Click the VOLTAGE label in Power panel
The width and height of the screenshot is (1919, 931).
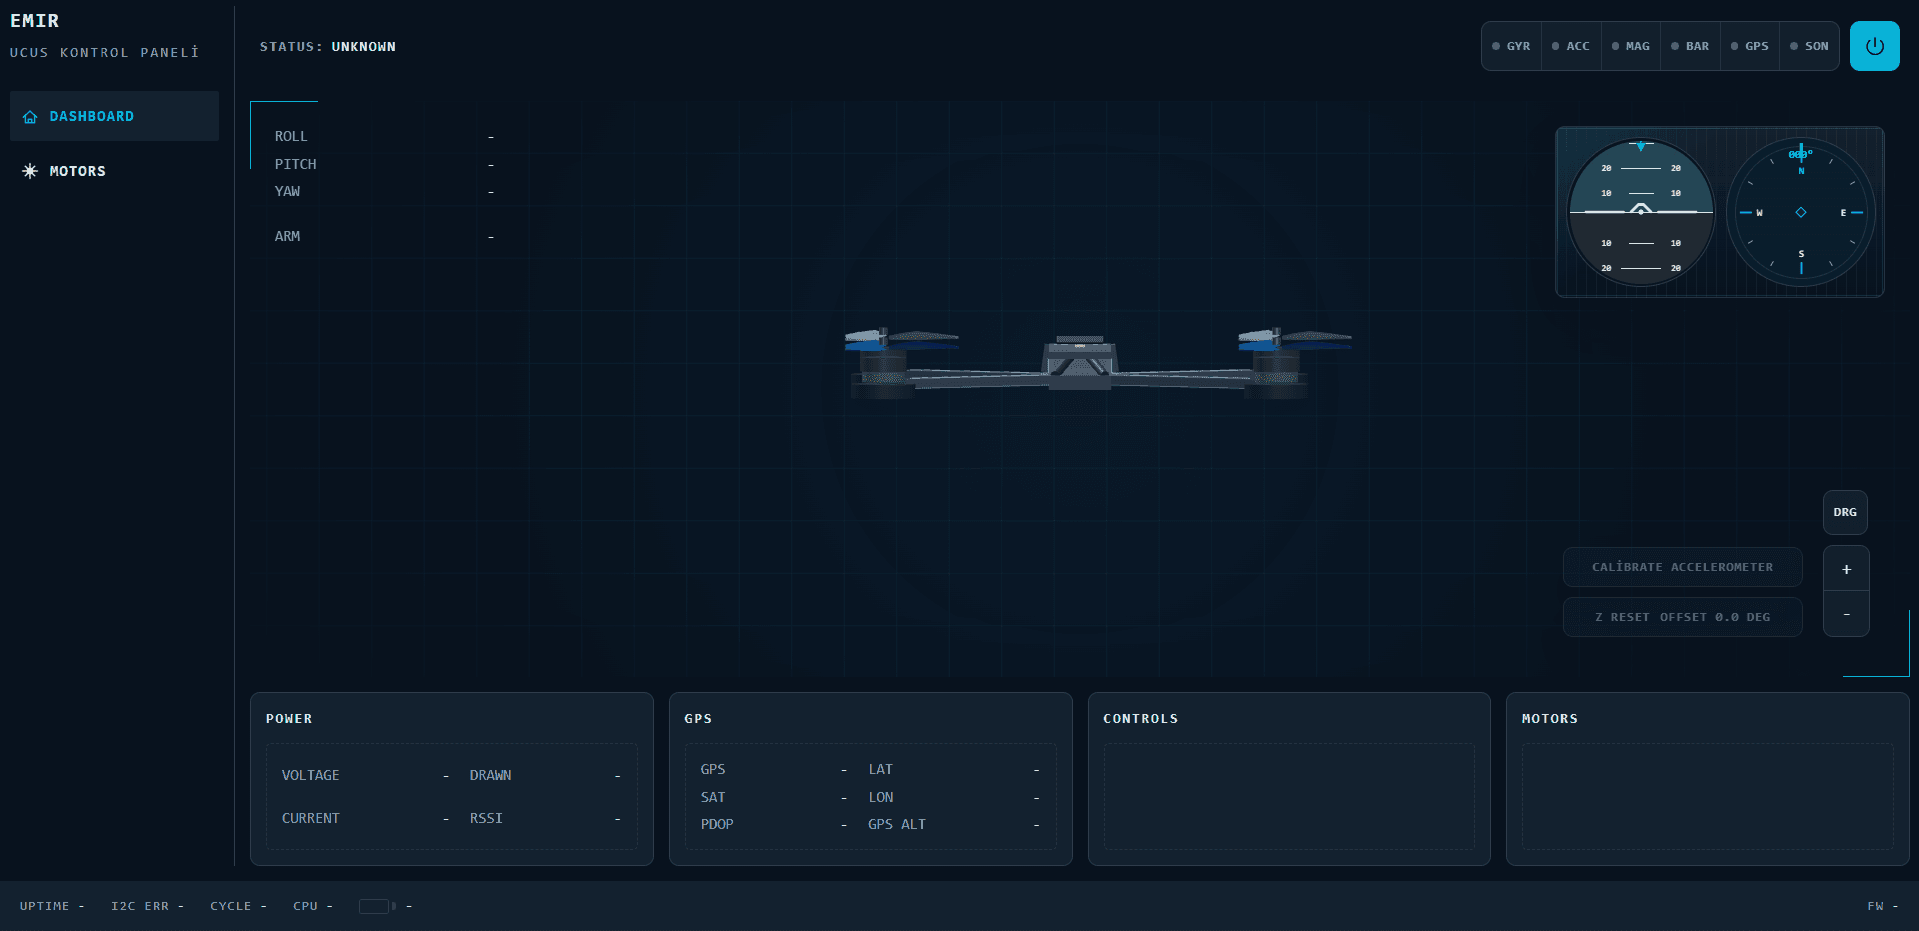point(311,775)
